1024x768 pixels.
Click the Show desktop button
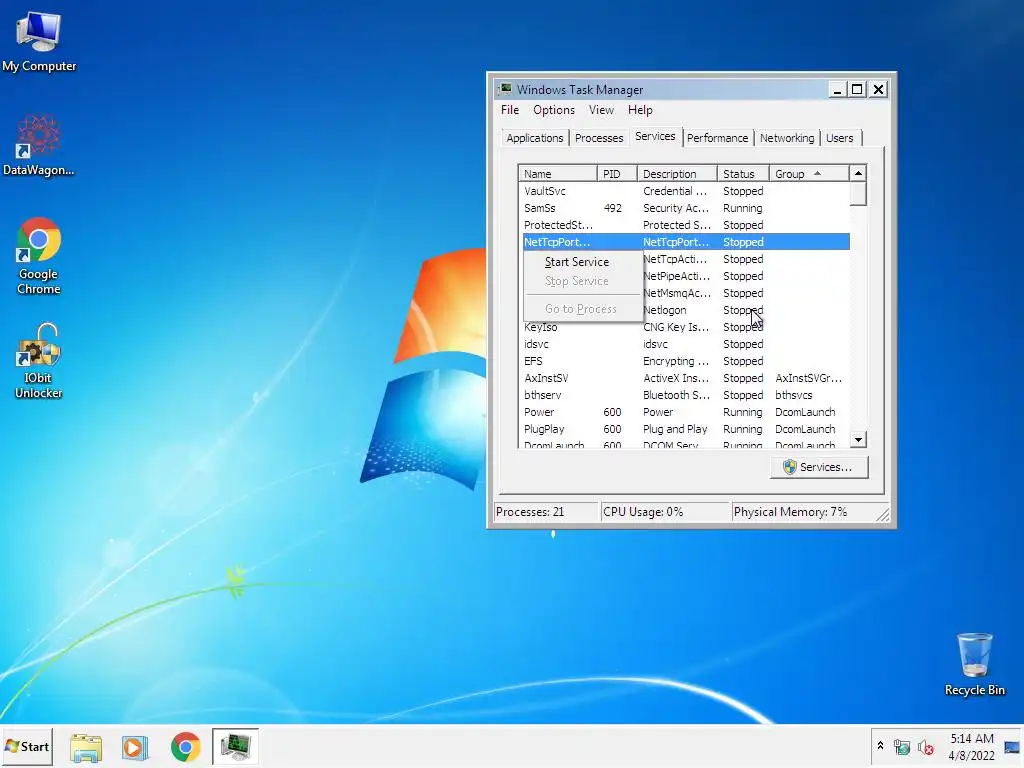(1012, 746)
